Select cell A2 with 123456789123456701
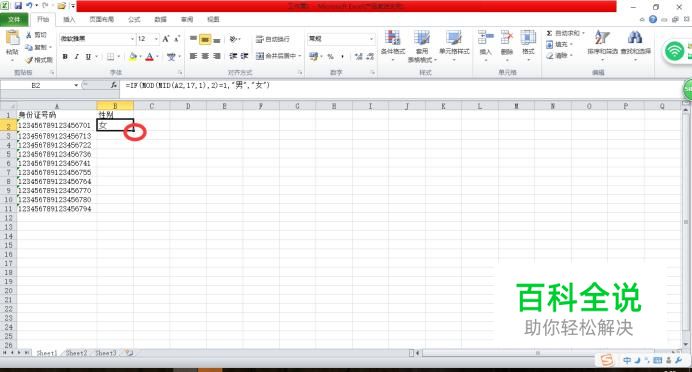Viewport: 692px width, 372px height. (56, 126)
